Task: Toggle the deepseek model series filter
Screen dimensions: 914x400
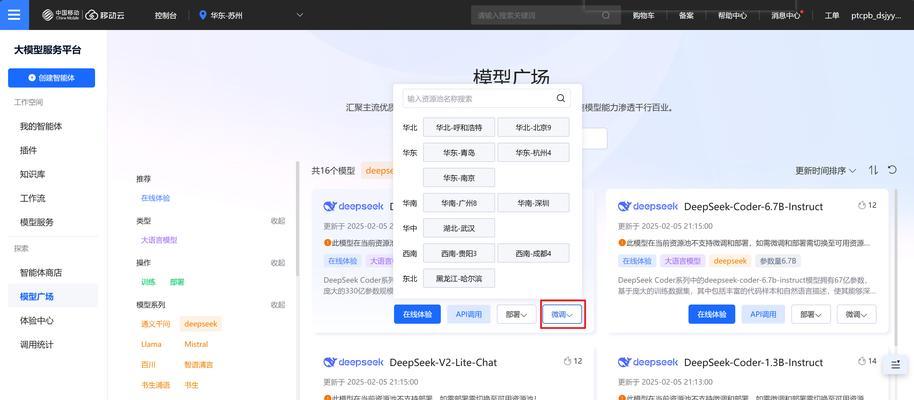Action: [200, 324]
